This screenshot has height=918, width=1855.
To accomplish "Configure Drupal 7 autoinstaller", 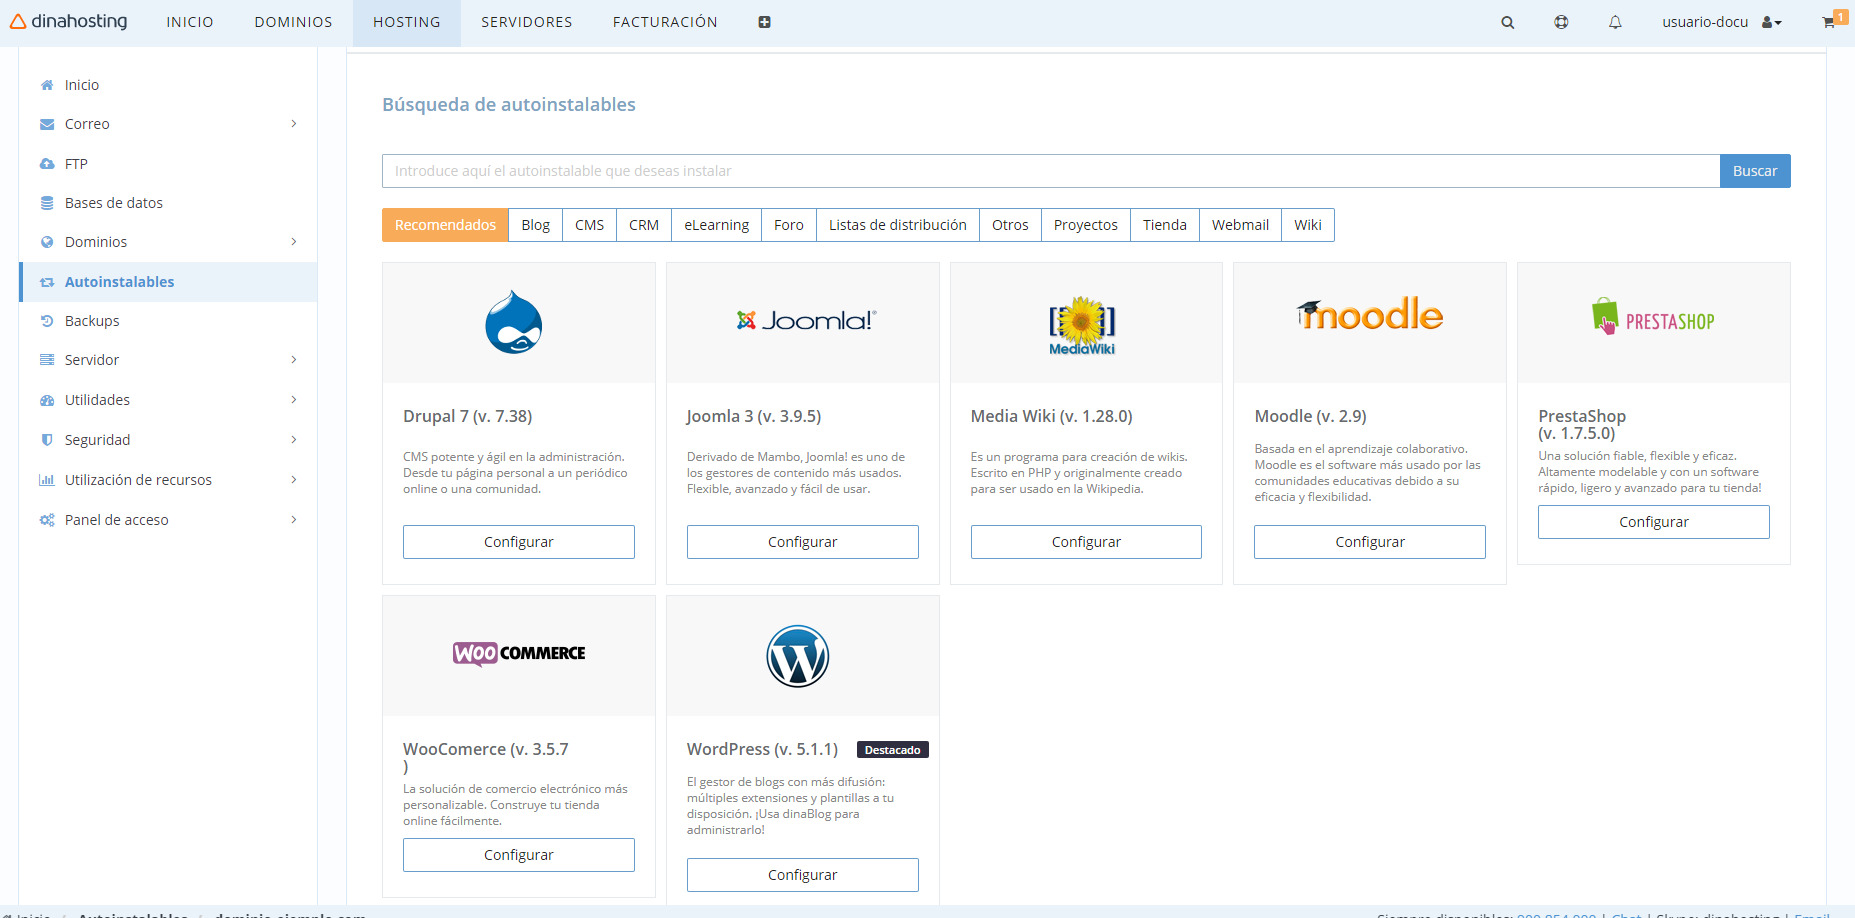I will coord(519,542).
